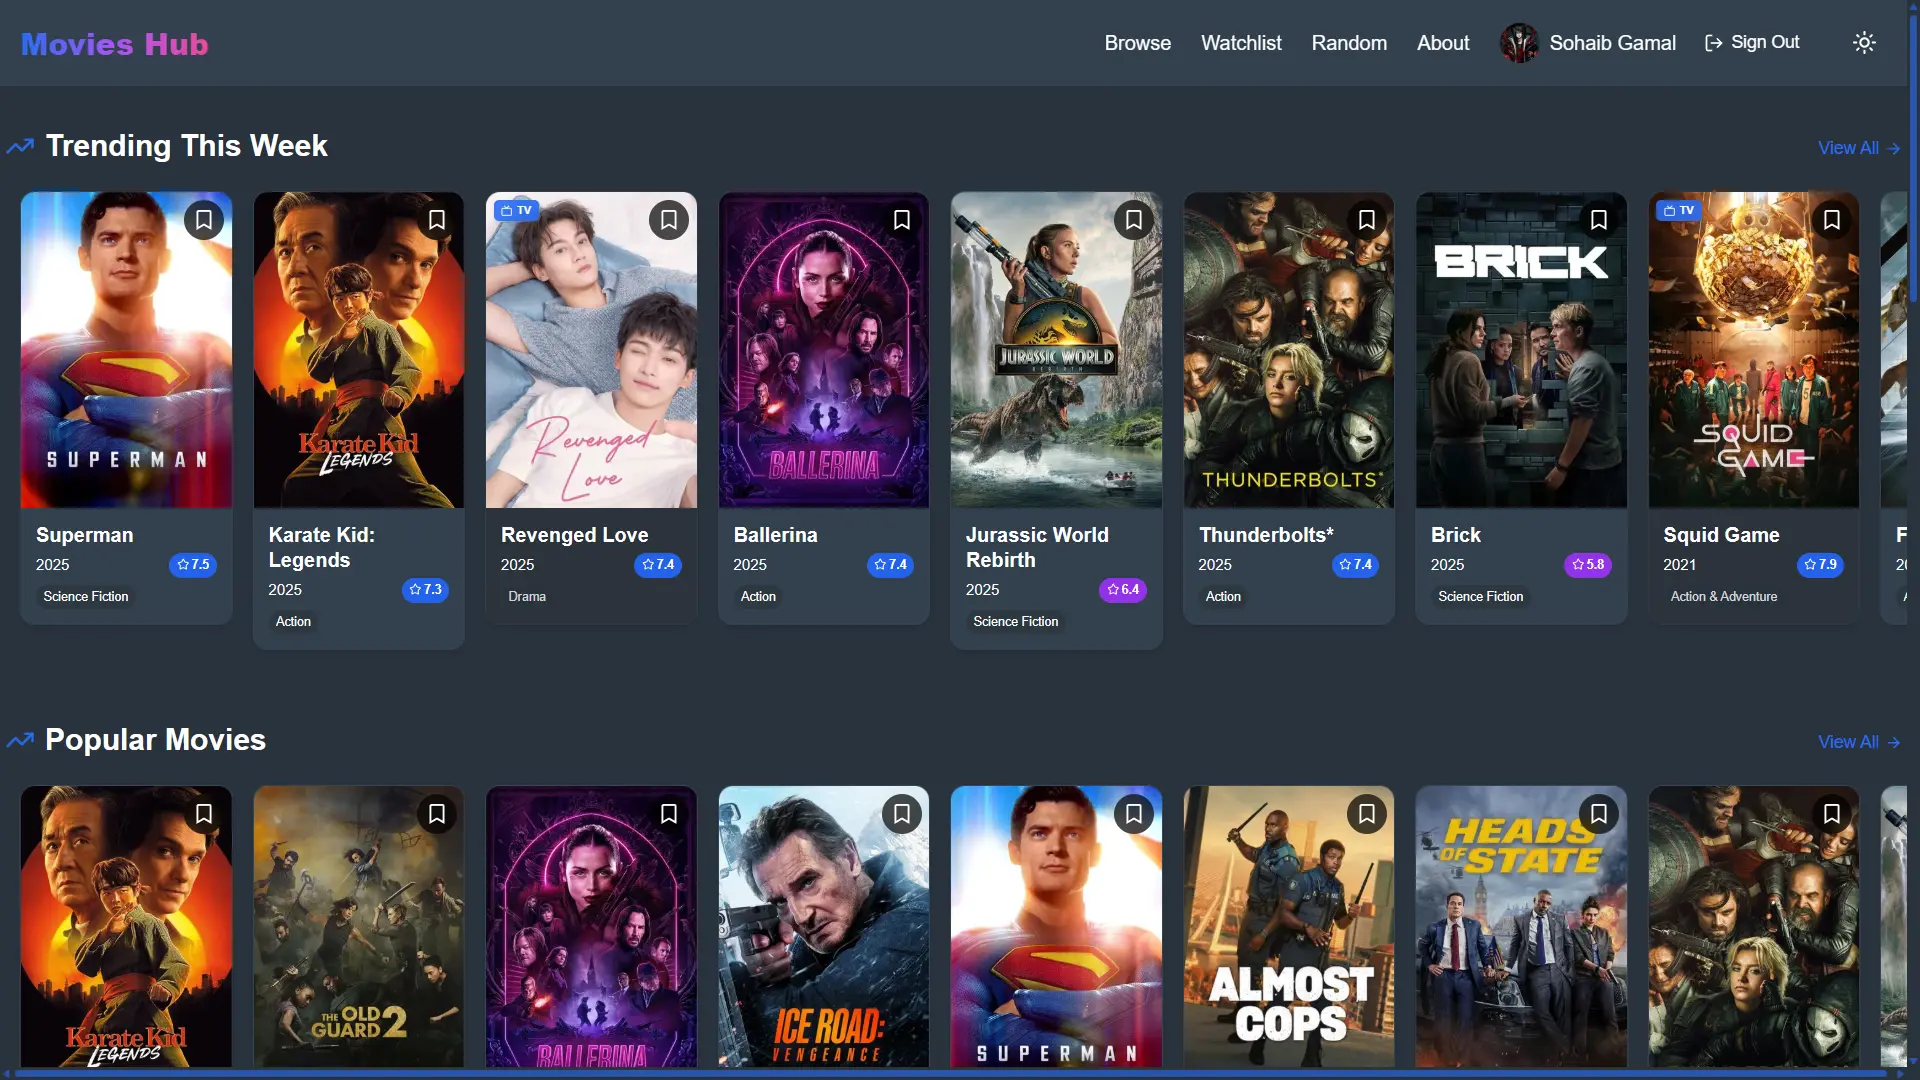Click the Sign Out exit icon
This screenshot has width=1920, height=1080.
[x=1714, y=43]
